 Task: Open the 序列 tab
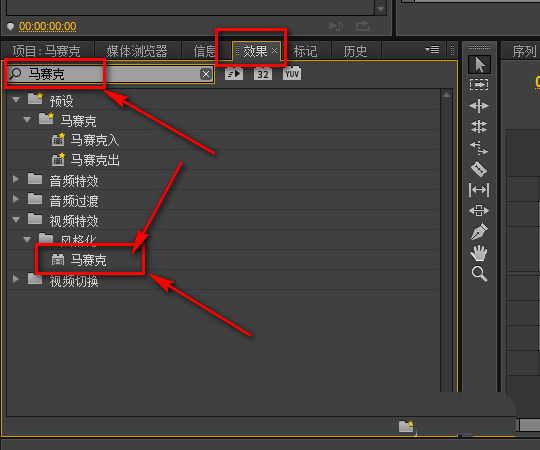[x=524, y=51]
